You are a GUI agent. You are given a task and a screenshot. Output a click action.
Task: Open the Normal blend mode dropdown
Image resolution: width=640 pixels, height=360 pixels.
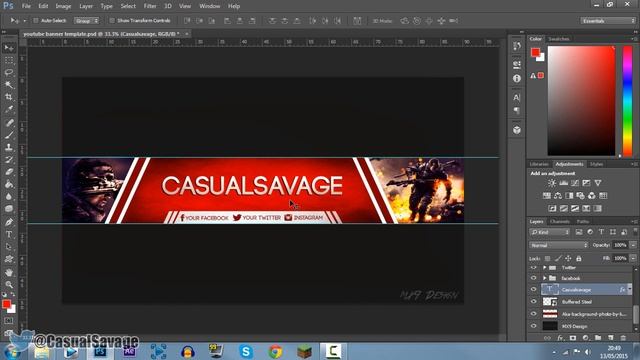[x=558, y=245]
